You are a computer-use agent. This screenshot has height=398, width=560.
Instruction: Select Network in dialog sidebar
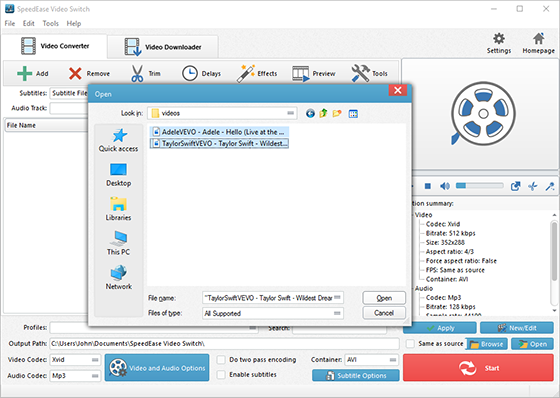[x=119, y=278]
